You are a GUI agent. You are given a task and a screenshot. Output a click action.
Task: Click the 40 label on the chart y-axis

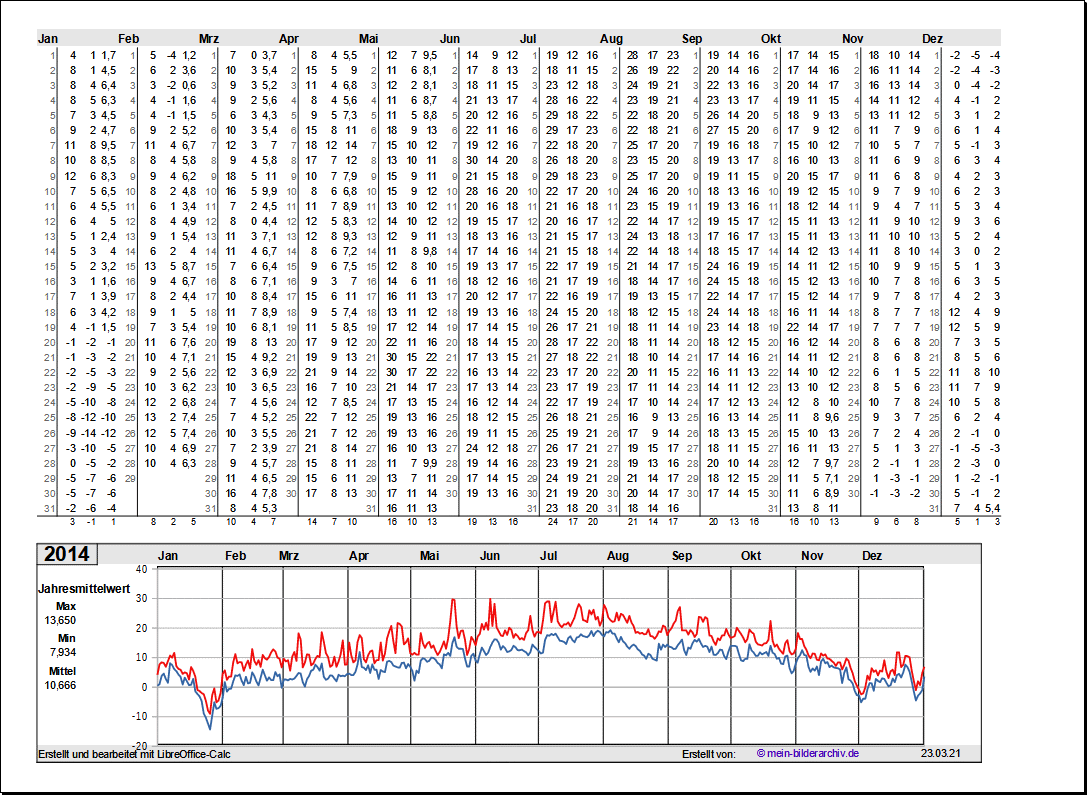(141, 568)
